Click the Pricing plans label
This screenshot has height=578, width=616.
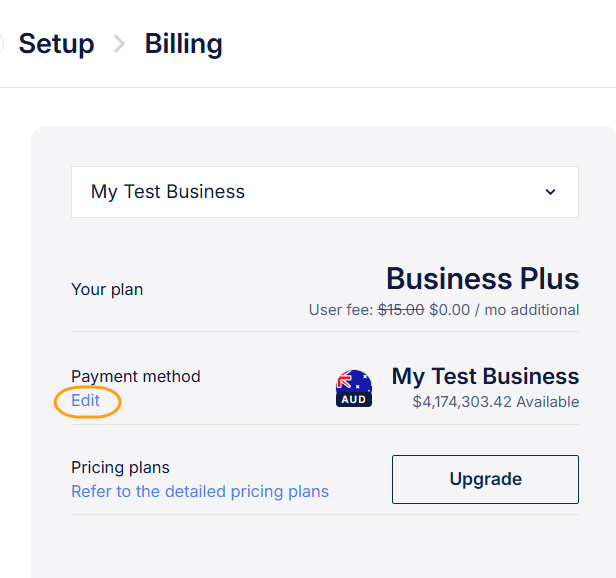[x=121, y=467]
